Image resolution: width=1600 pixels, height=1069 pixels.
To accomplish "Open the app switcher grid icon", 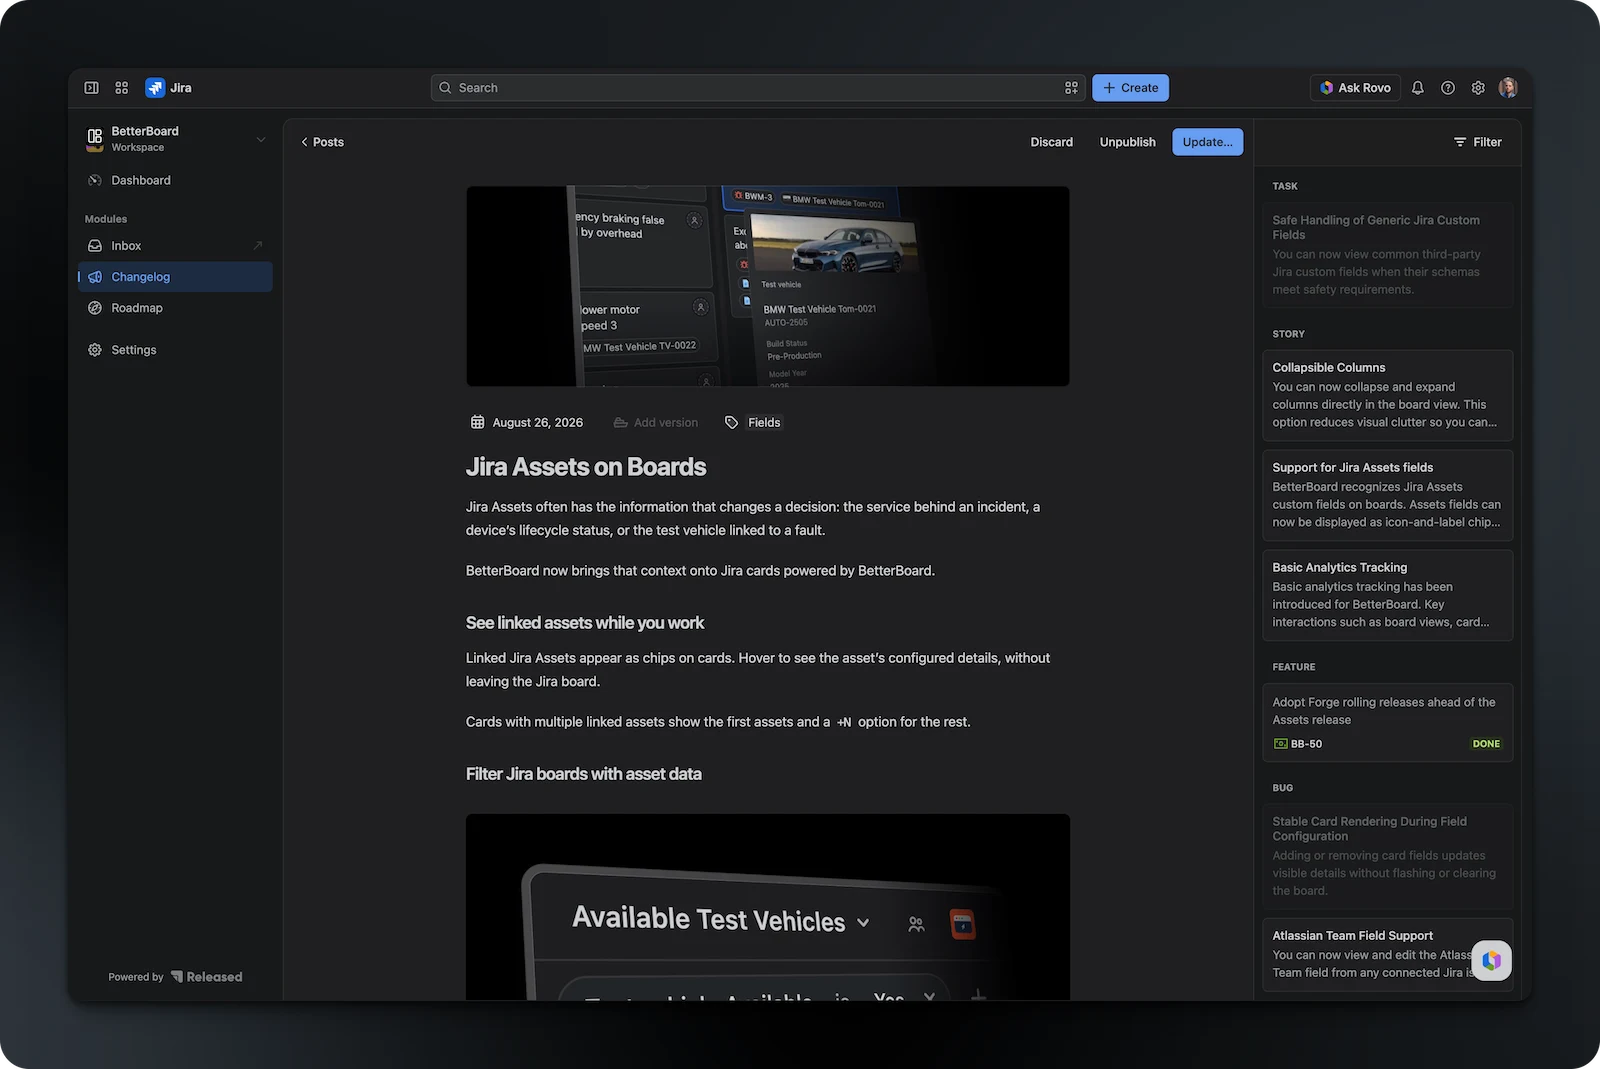I will click(122, 88).
